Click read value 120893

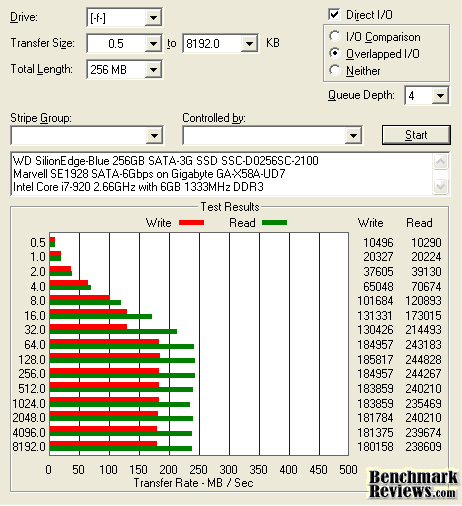(423, 301)
